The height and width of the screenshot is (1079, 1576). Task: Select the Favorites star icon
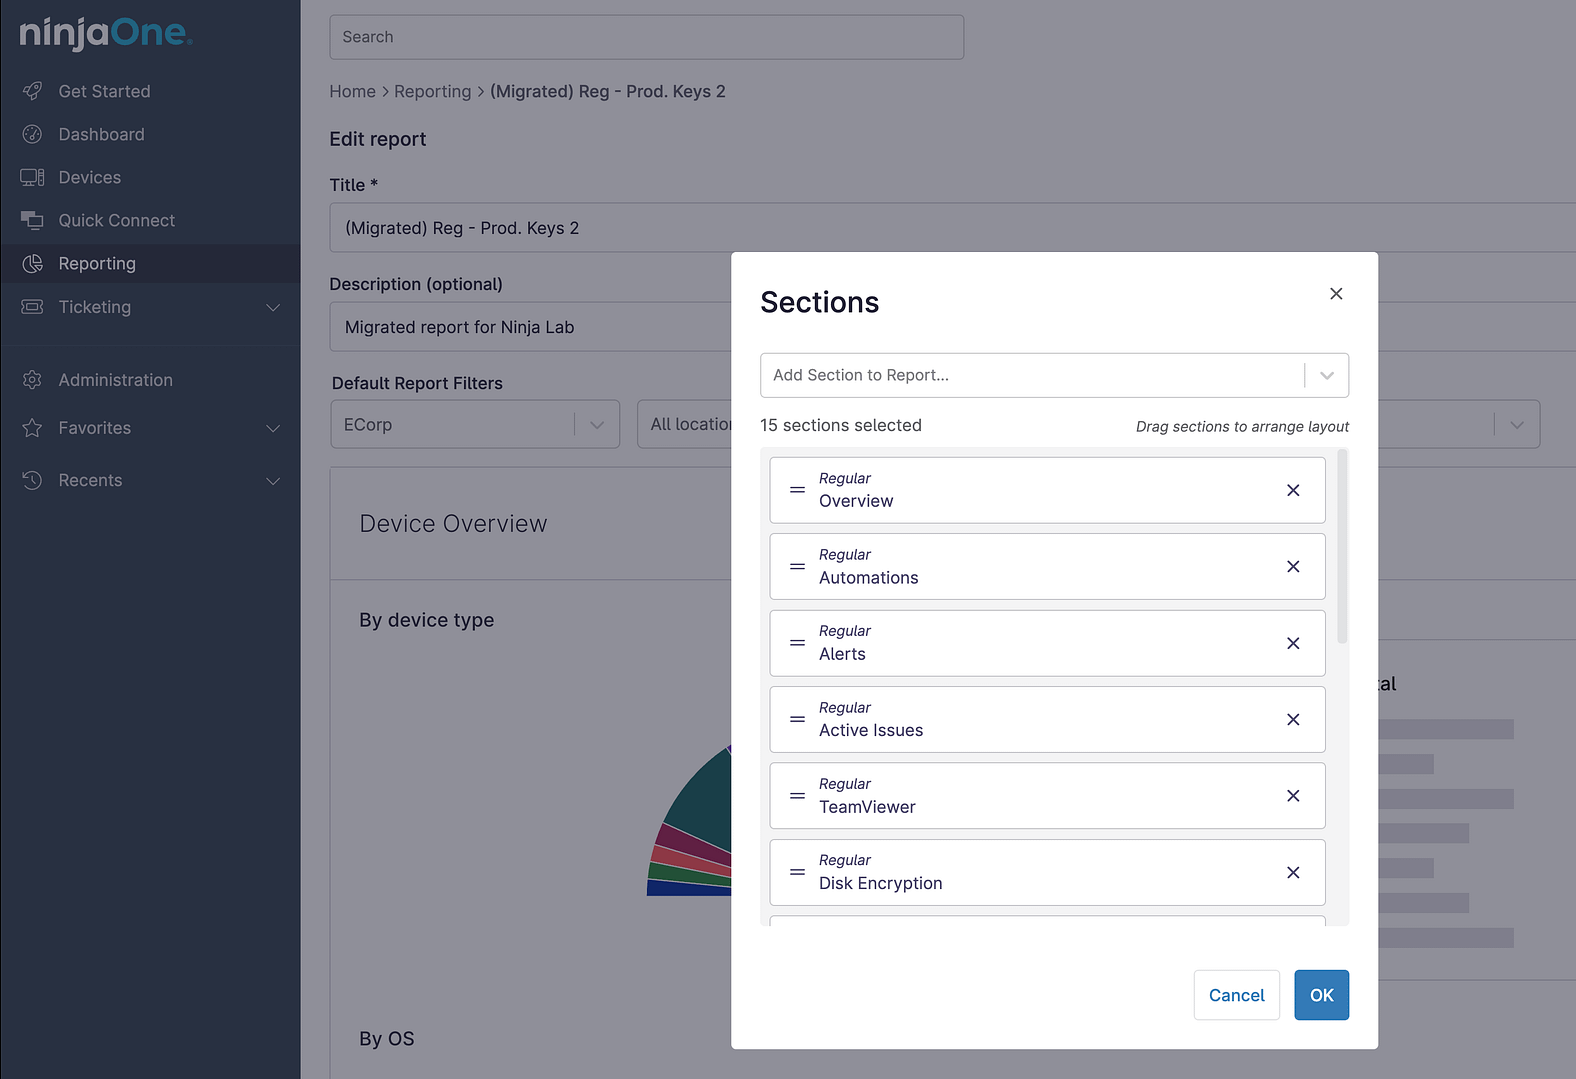click(33, 428)
